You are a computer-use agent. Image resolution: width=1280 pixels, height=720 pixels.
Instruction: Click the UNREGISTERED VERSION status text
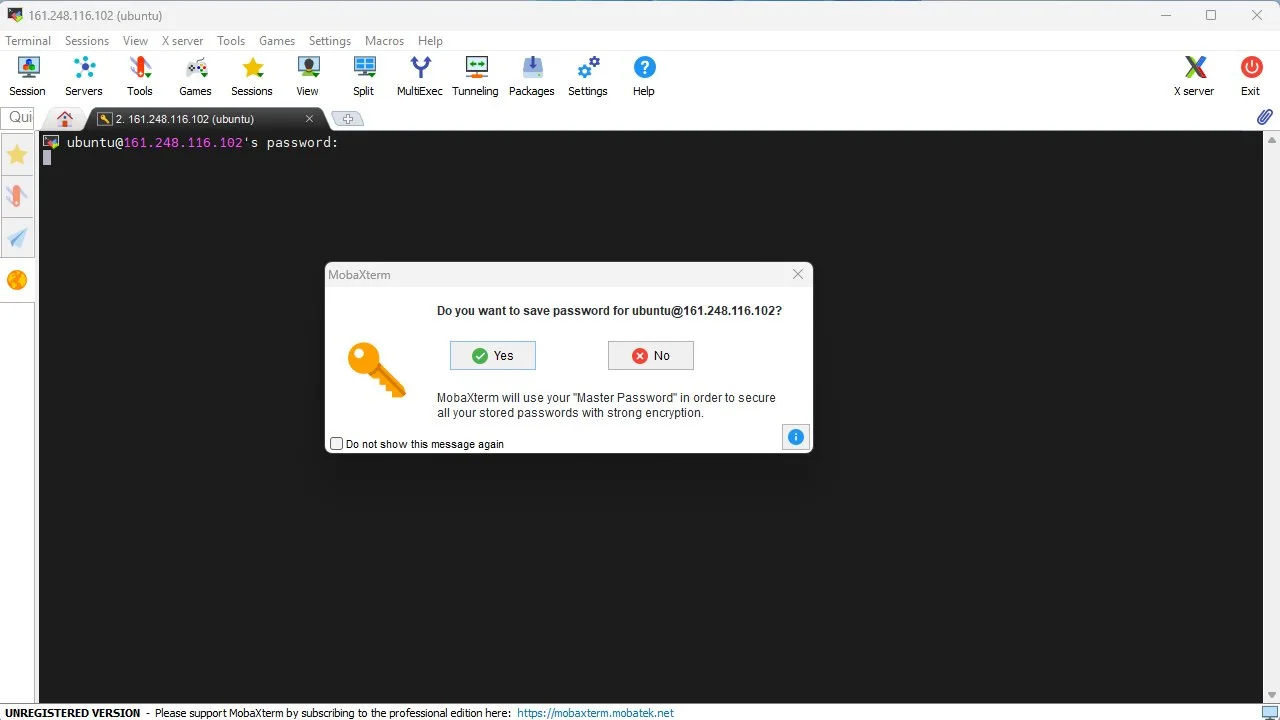(x=73, y=713)
